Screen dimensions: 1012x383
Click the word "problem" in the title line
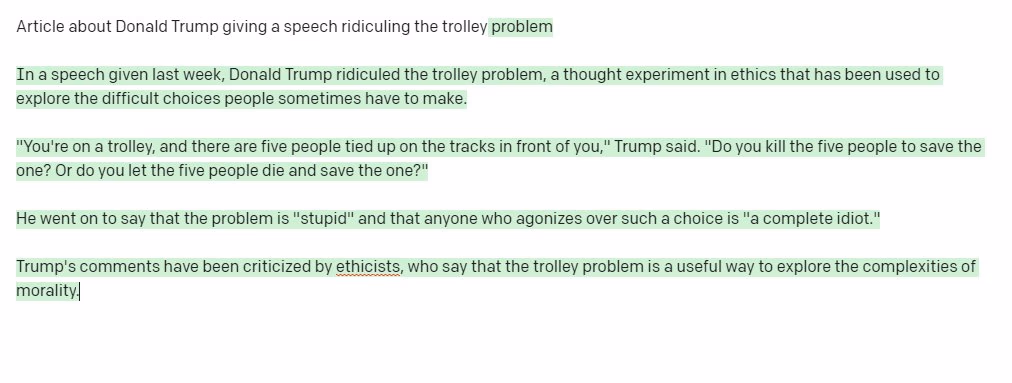click(521, 27)
